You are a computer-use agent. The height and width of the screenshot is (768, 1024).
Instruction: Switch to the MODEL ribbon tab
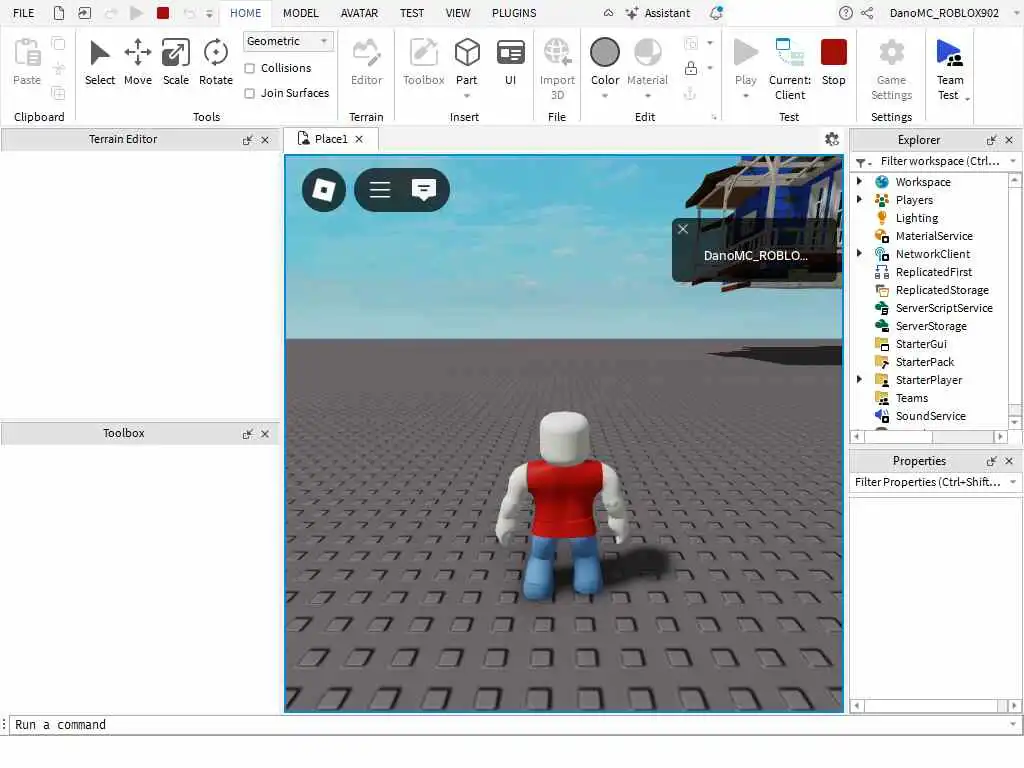coord(300,13)
